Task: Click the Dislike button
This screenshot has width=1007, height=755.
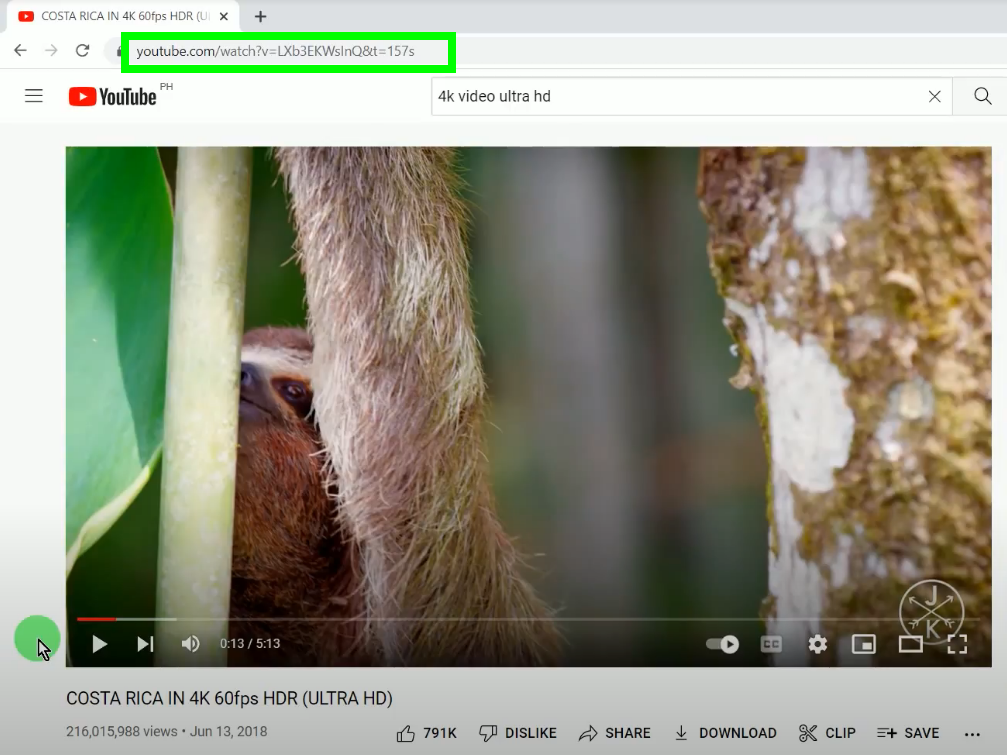Action: click(x=517, y=732)
